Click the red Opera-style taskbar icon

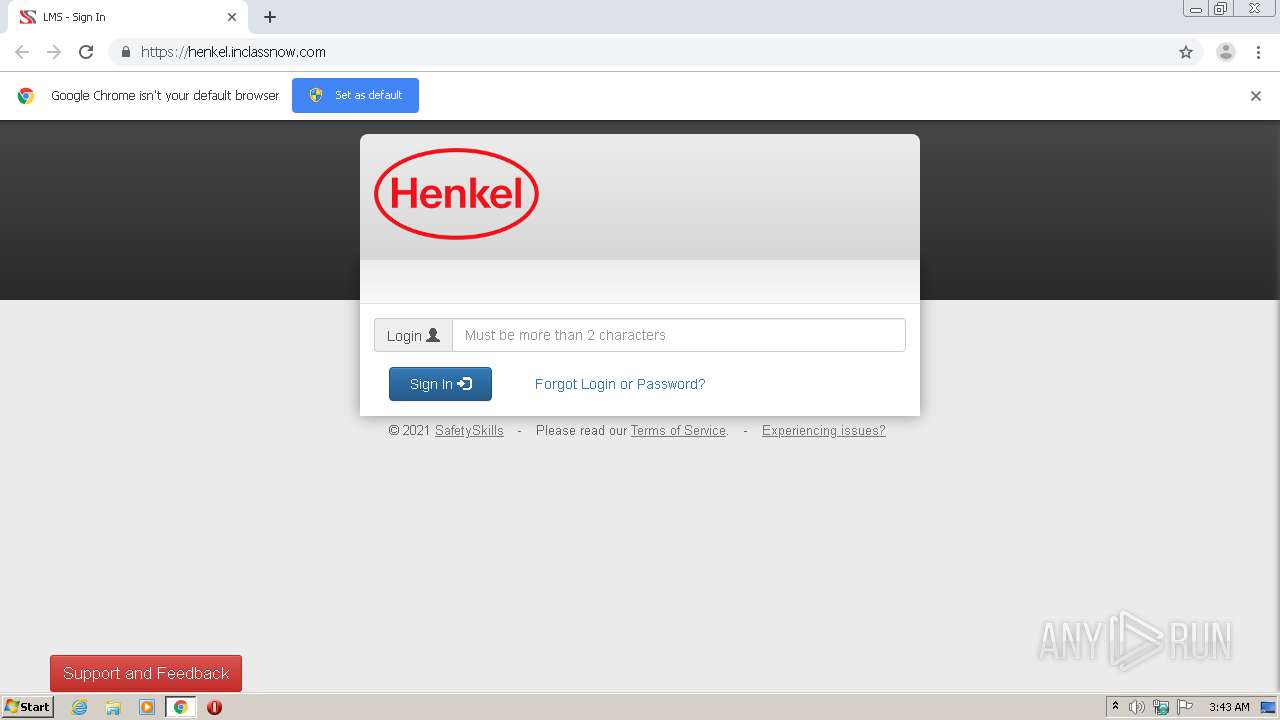tap(214, 707)
